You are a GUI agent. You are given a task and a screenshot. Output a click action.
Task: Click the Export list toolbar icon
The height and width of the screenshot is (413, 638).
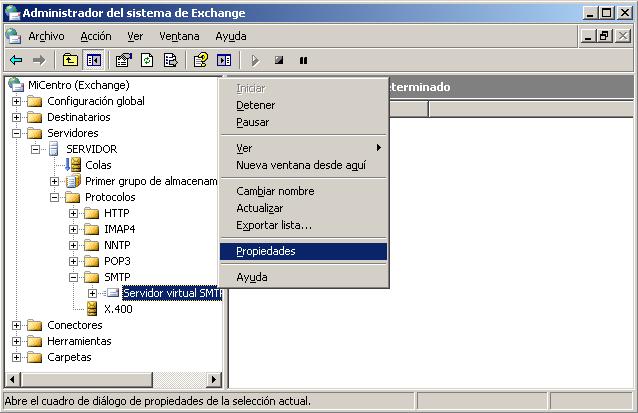[x=170, y=60]
